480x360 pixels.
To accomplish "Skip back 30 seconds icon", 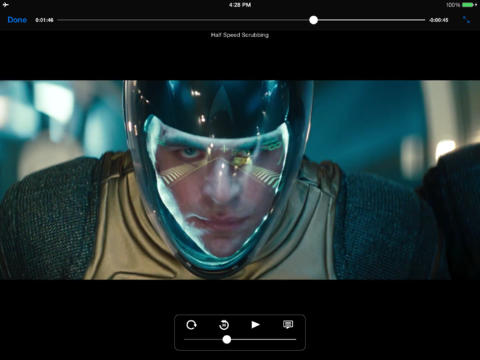I will tap(224, 325).
